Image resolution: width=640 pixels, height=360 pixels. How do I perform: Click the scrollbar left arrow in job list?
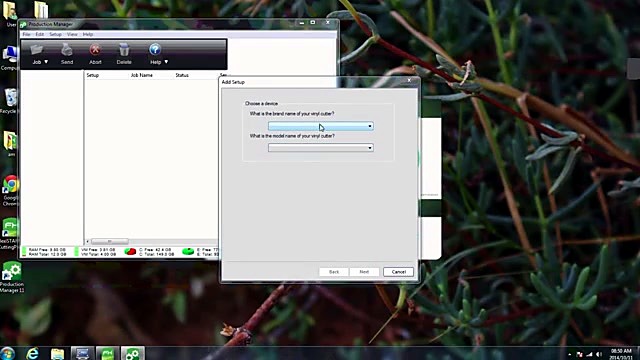[87, 242]
